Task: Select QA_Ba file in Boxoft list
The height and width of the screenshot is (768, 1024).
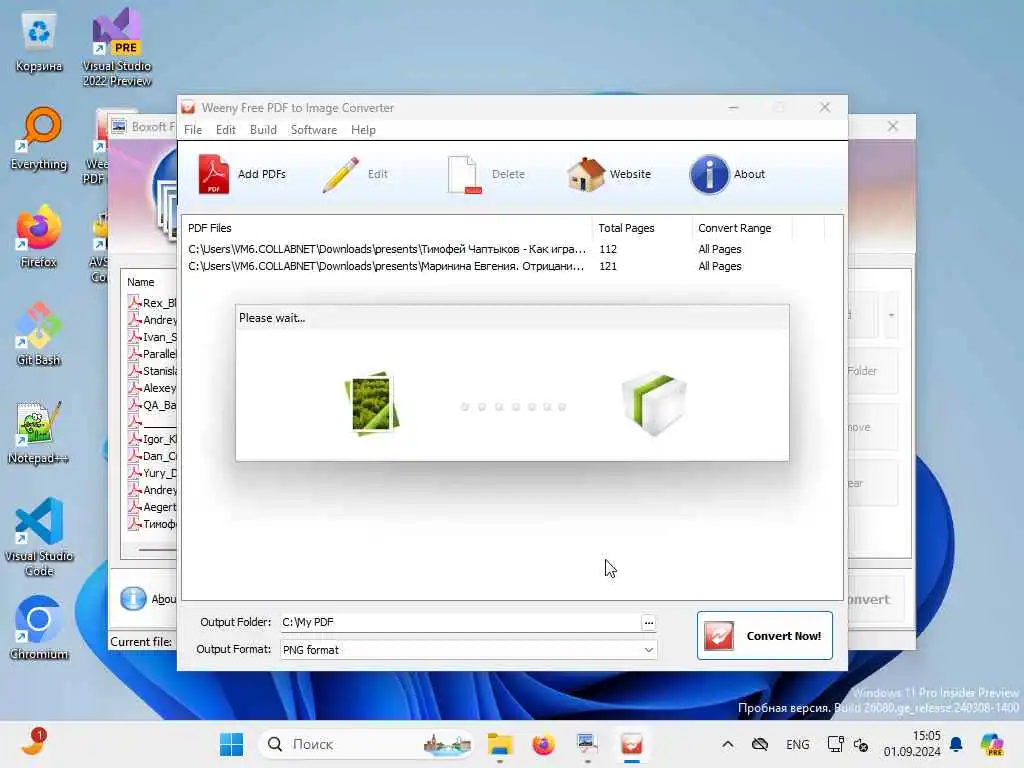Action: coord(152,405)
